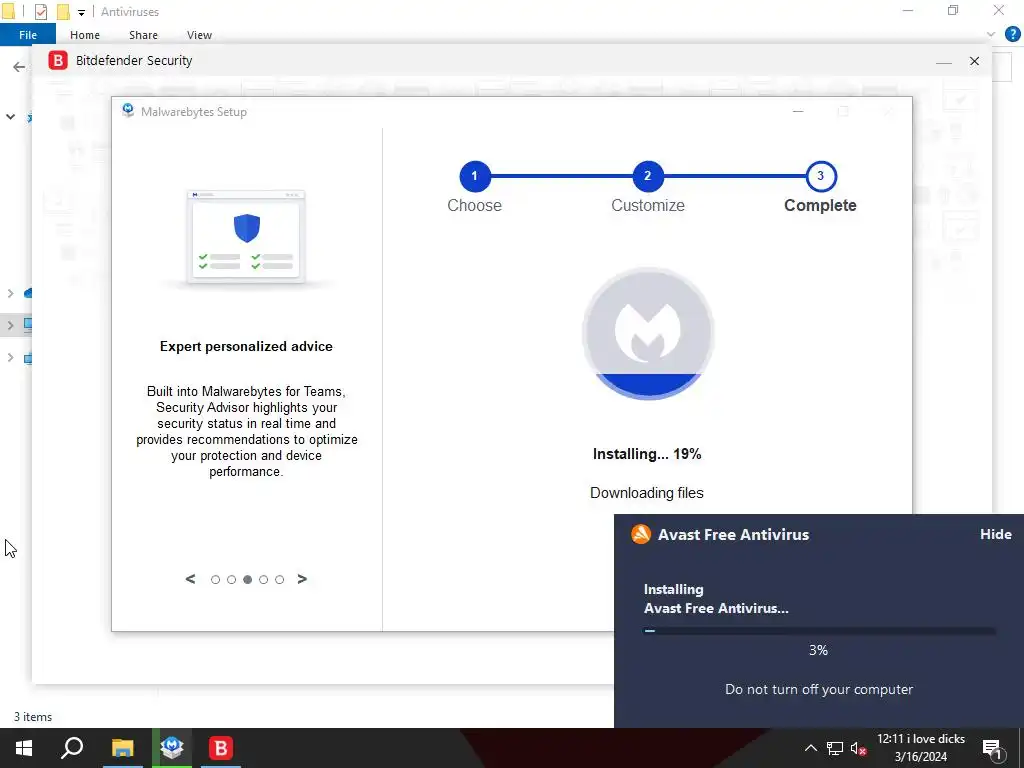Select fifth carousel dot
The width and height of the screenshot is (1024, 768).
tap(280, 580)
